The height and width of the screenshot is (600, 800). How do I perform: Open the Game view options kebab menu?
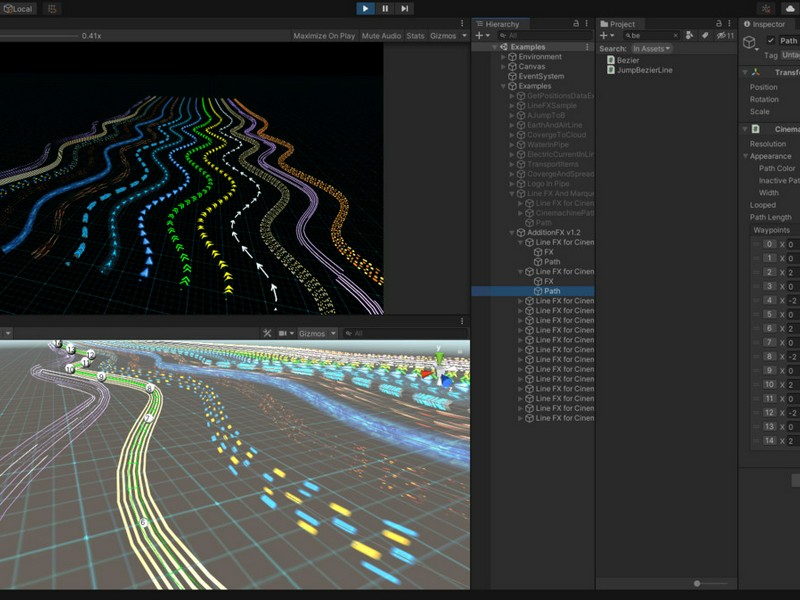tap(462, 23)
